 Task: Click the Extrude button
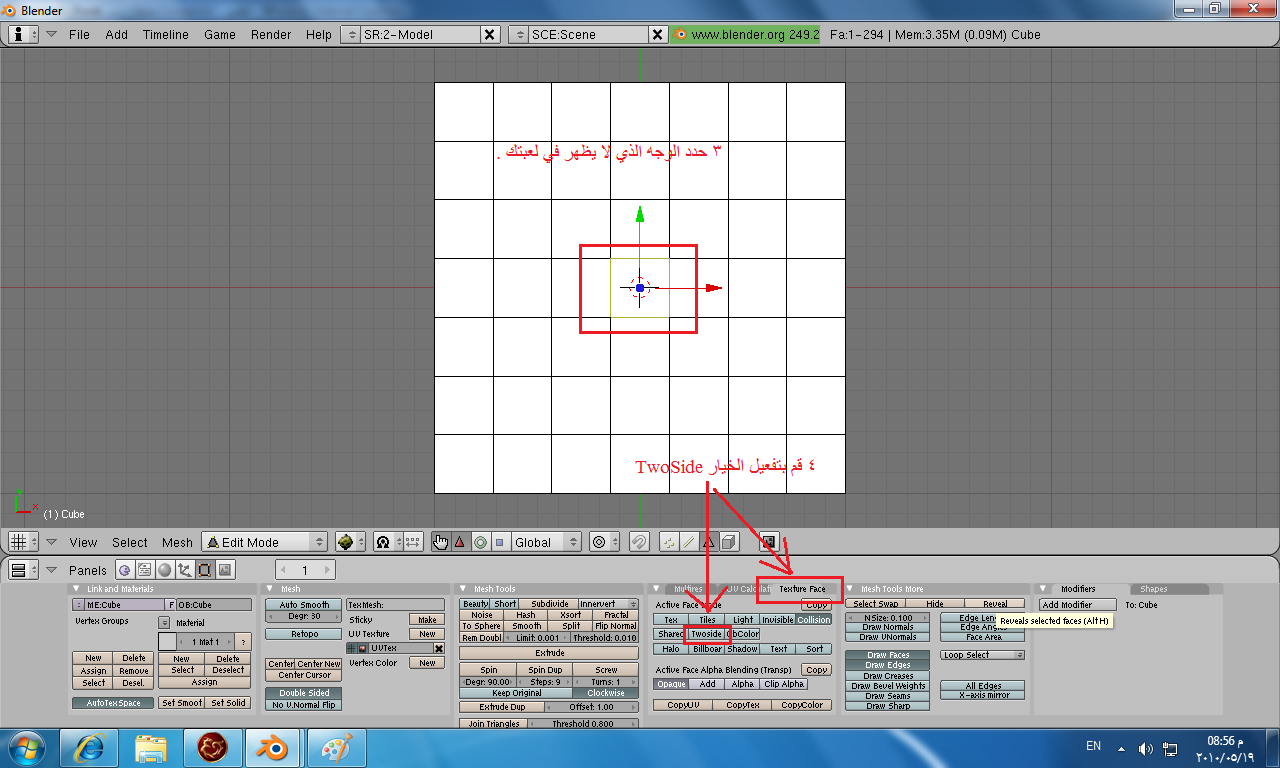[x=549, y=652]
